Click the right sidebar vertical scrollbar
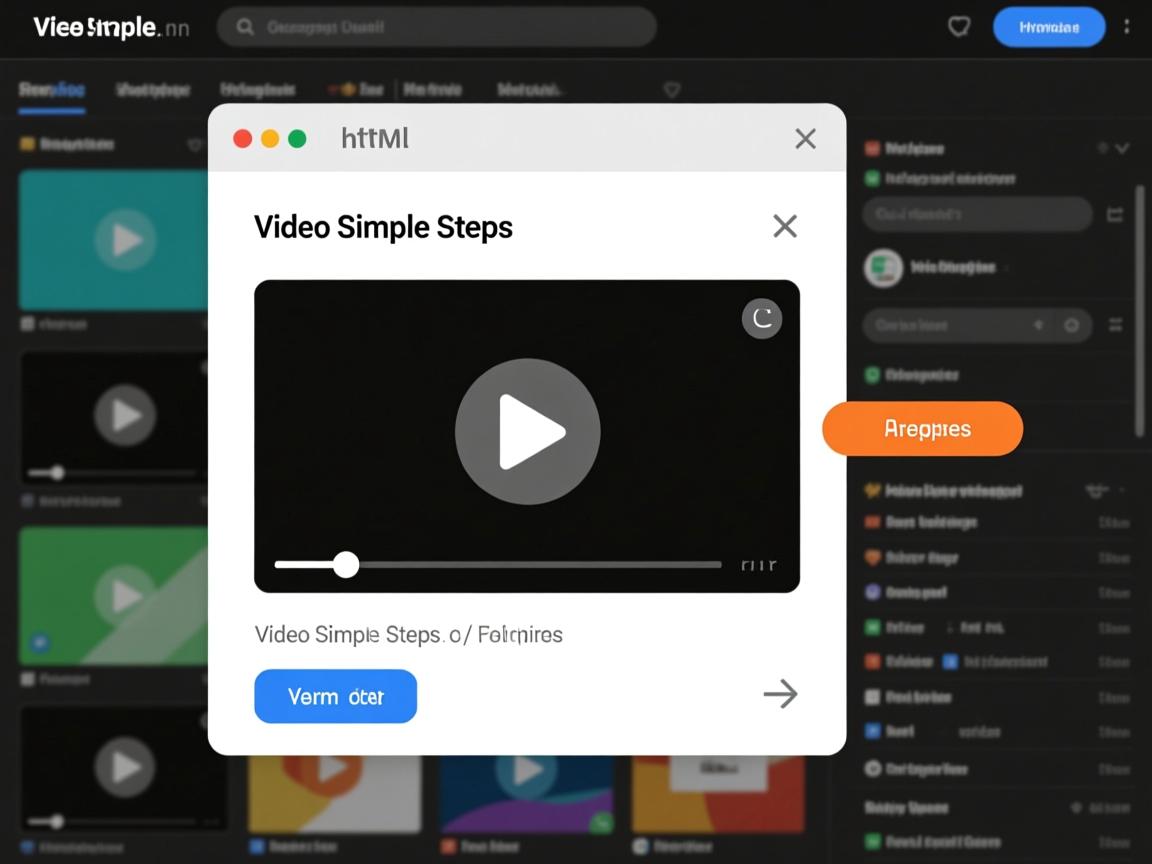 tap(1140, 310)
